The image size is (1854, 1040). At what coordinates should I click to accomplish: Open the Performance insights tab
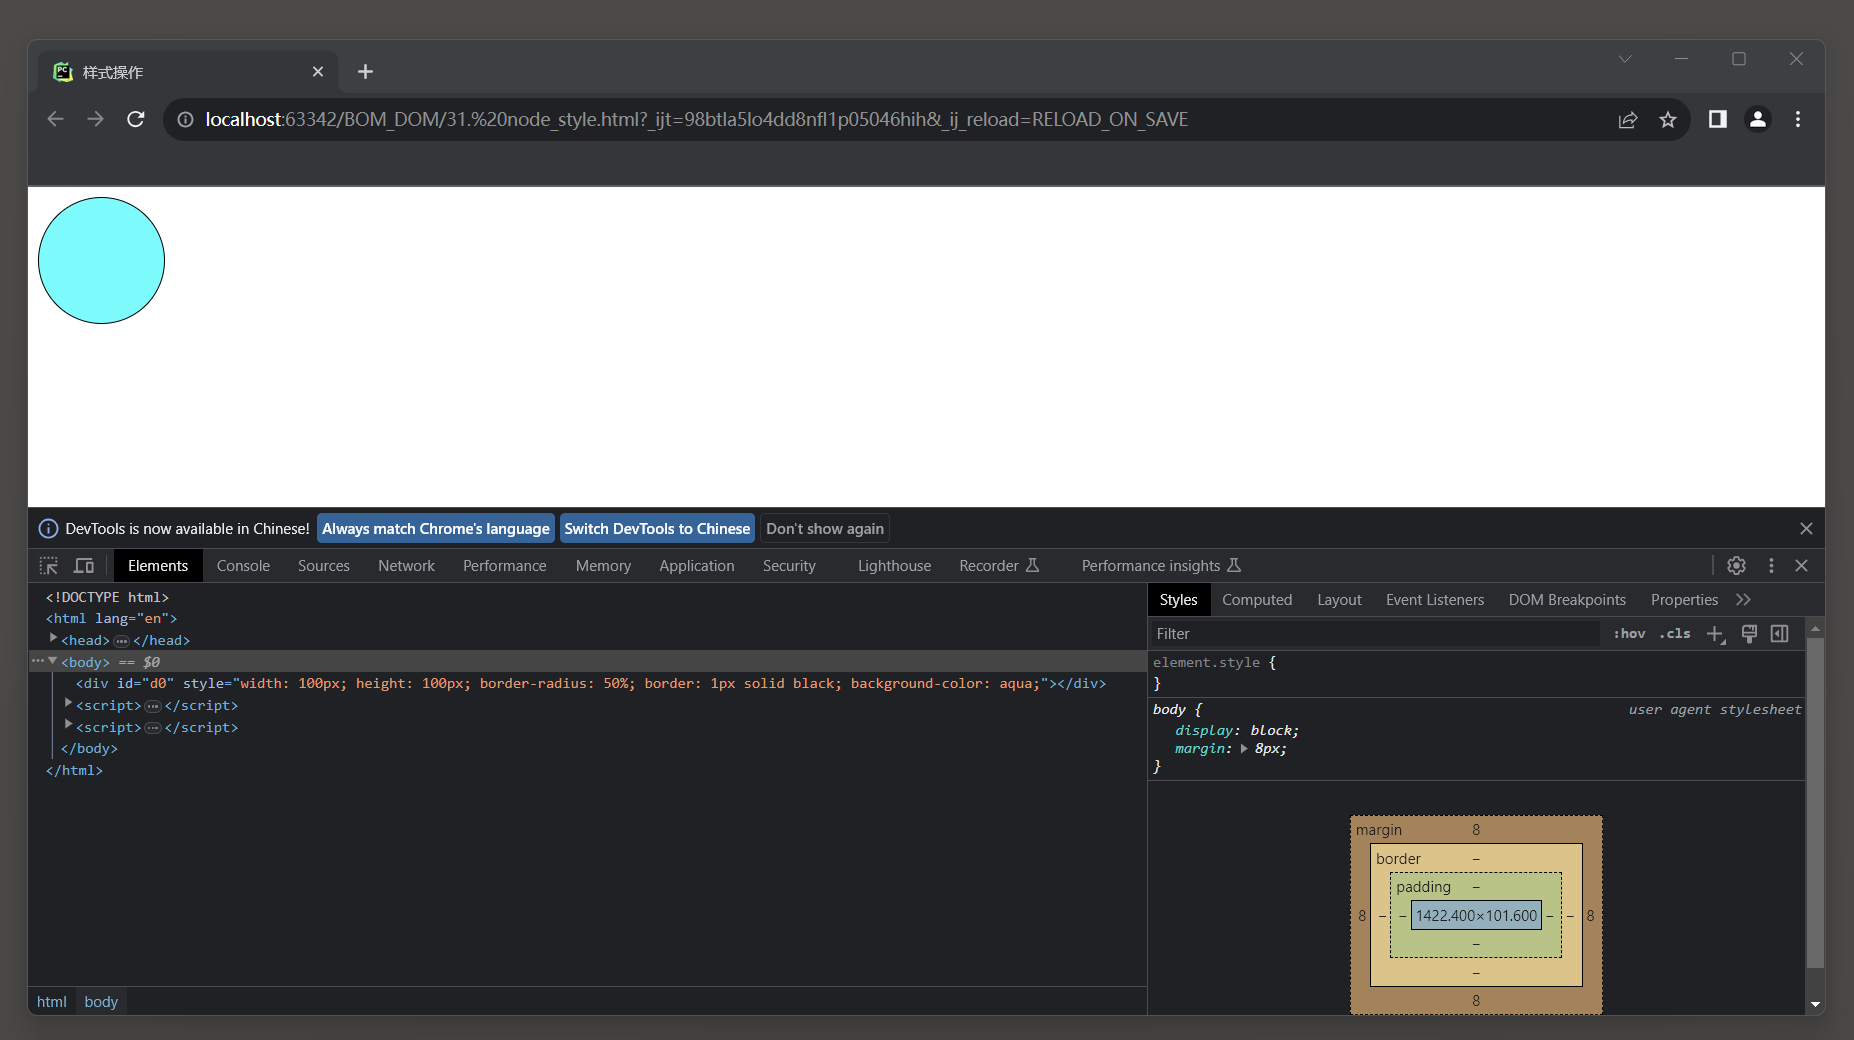pyautogui.click(x=1160, y=566)
